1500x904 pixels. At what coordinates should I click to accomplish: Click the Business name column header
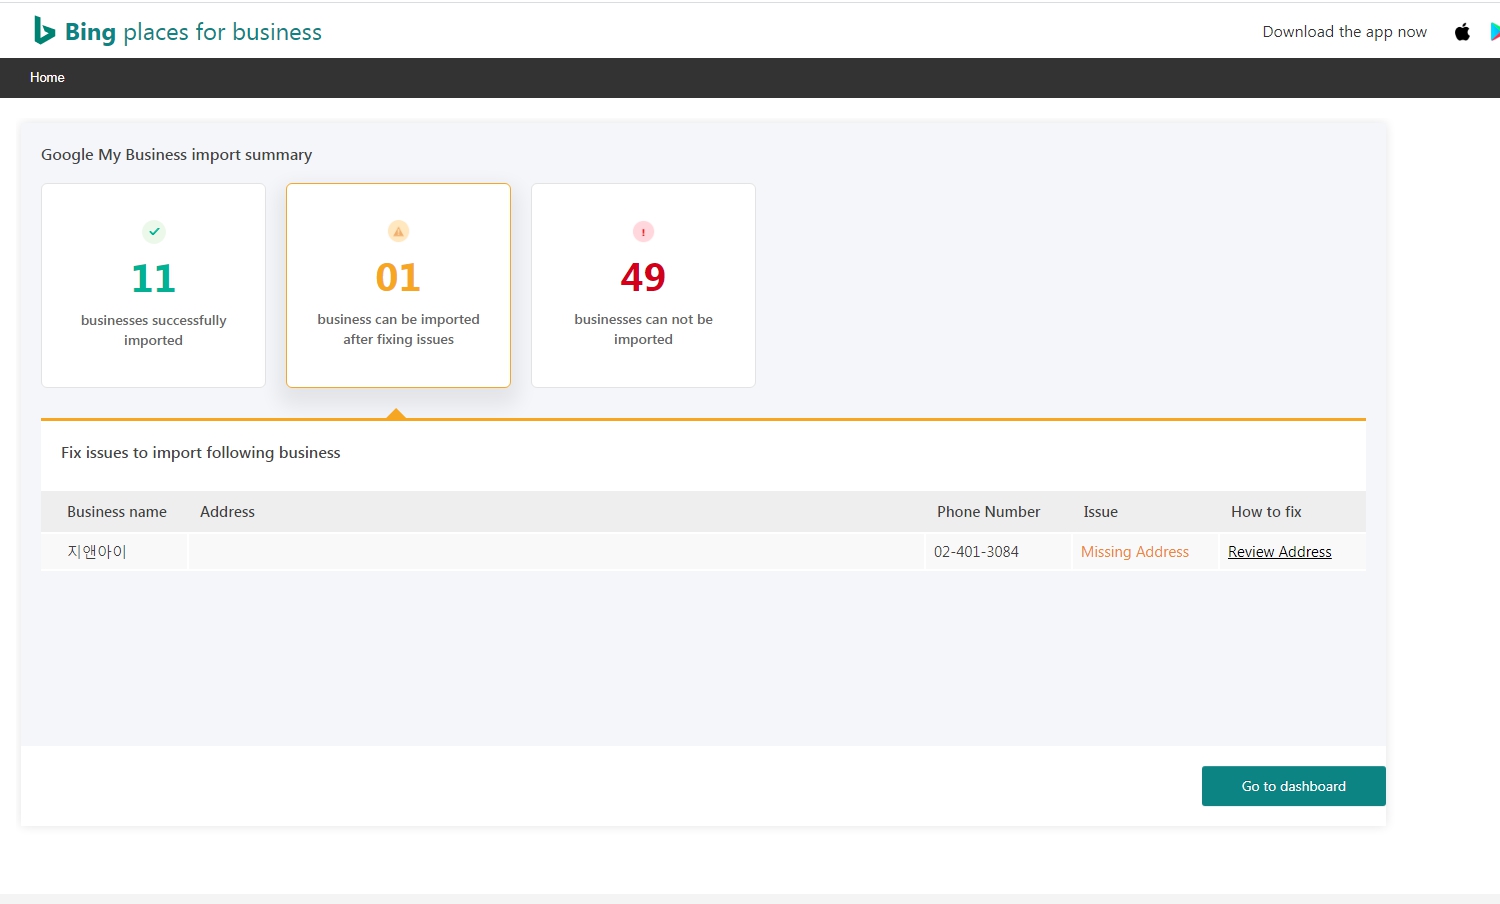click(x=117, y=512)
